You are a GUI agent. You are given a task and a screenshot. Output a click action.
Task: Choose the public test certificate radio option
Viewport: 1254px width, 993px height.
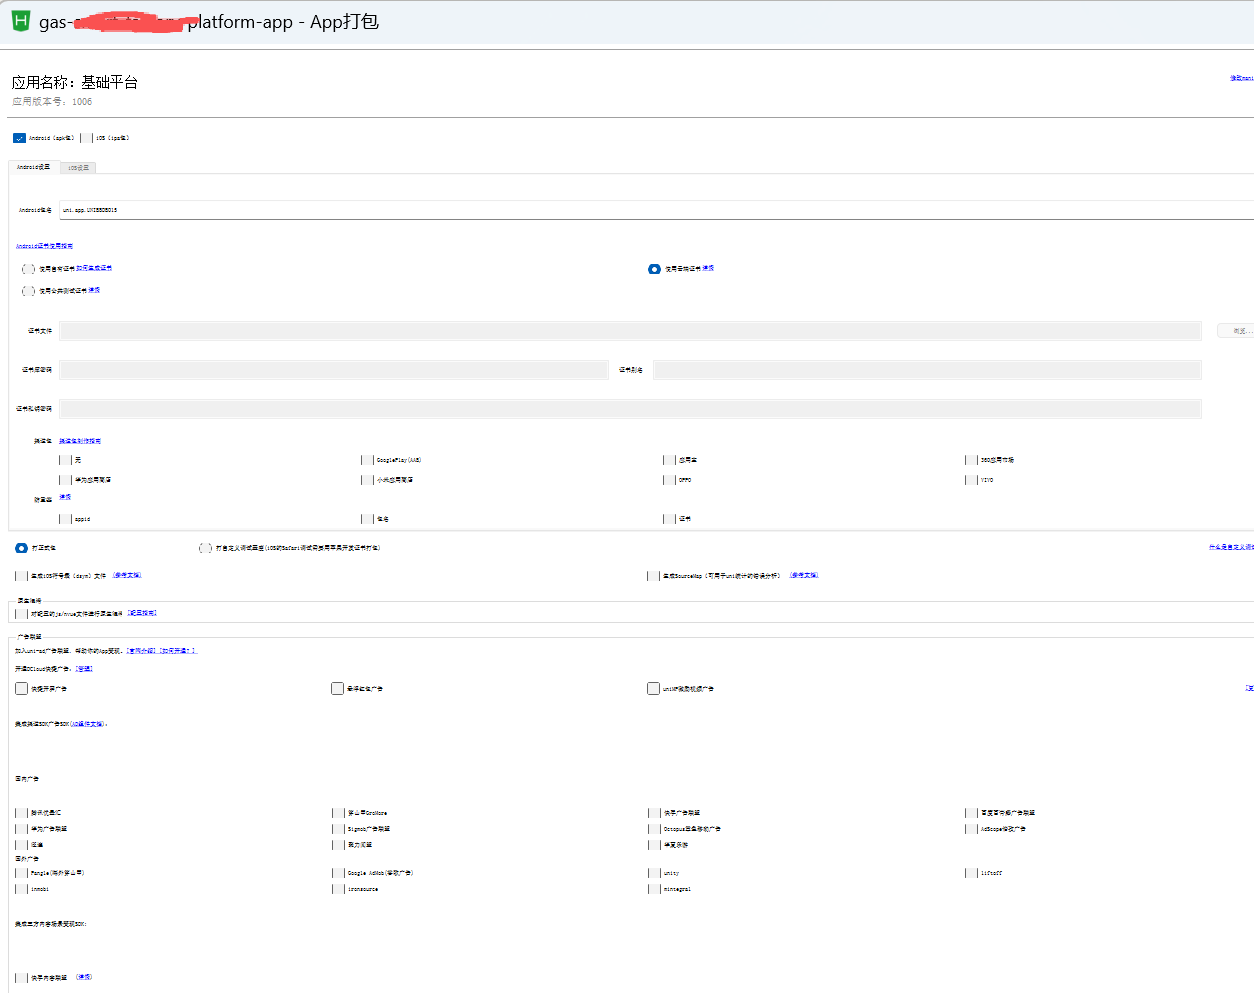point(28,291)
